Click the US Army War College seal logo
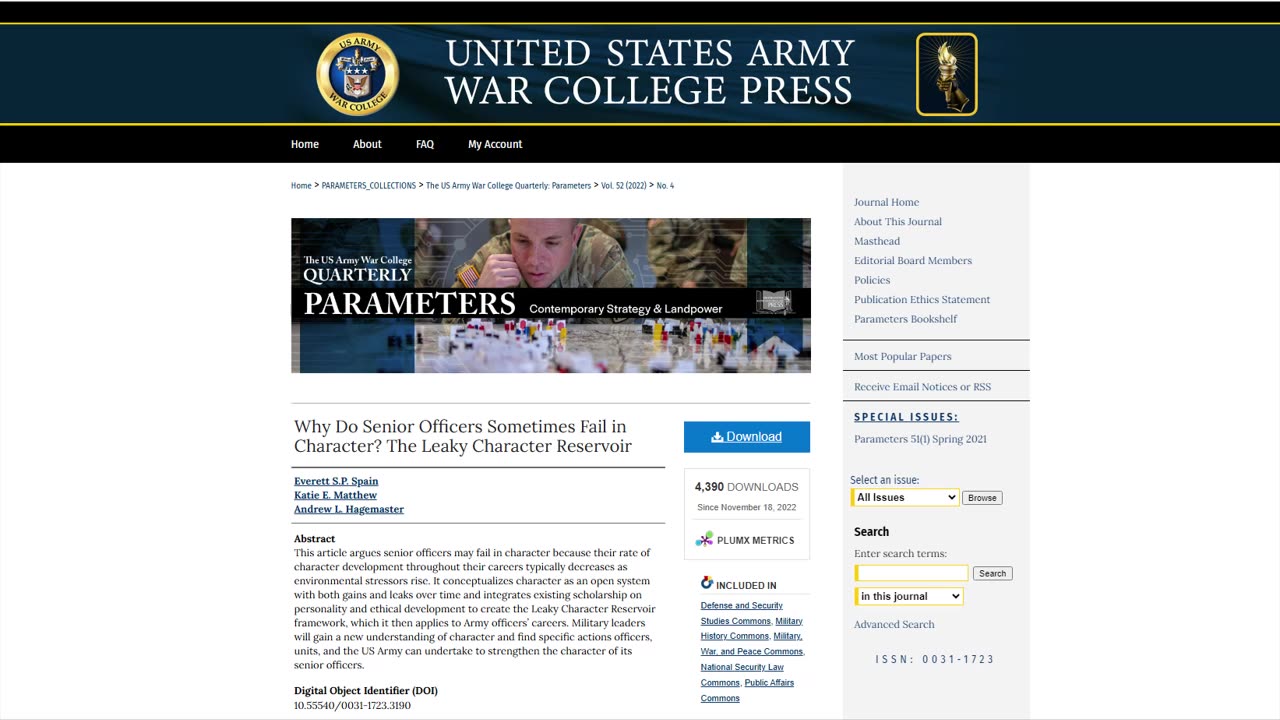 358,74
